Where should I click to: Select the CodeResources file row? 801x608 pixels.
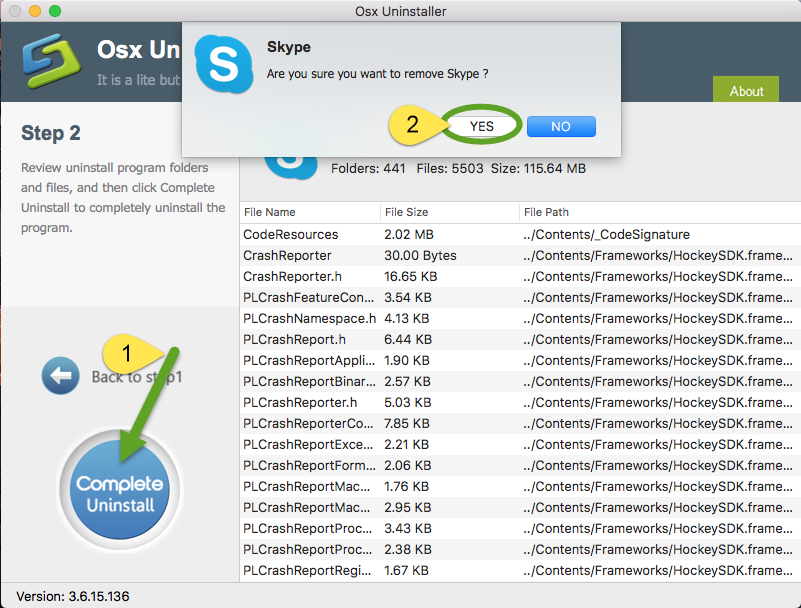[520, 235]
